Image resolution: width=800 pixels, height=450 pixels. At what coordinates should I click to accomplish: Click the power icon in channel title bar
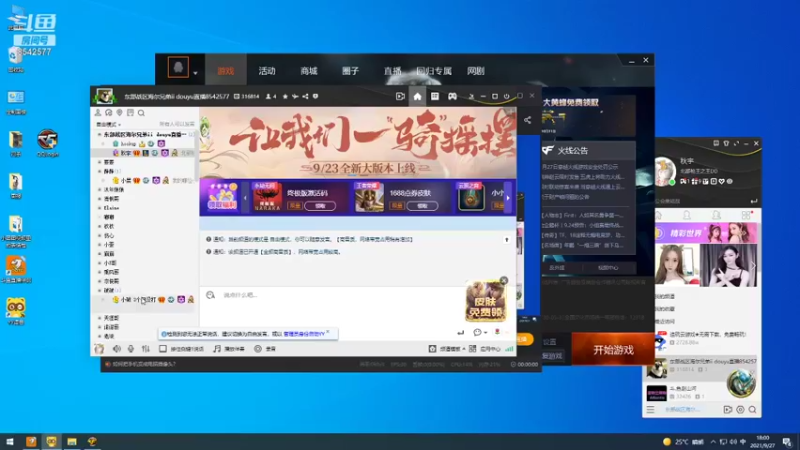coord(507,96)
